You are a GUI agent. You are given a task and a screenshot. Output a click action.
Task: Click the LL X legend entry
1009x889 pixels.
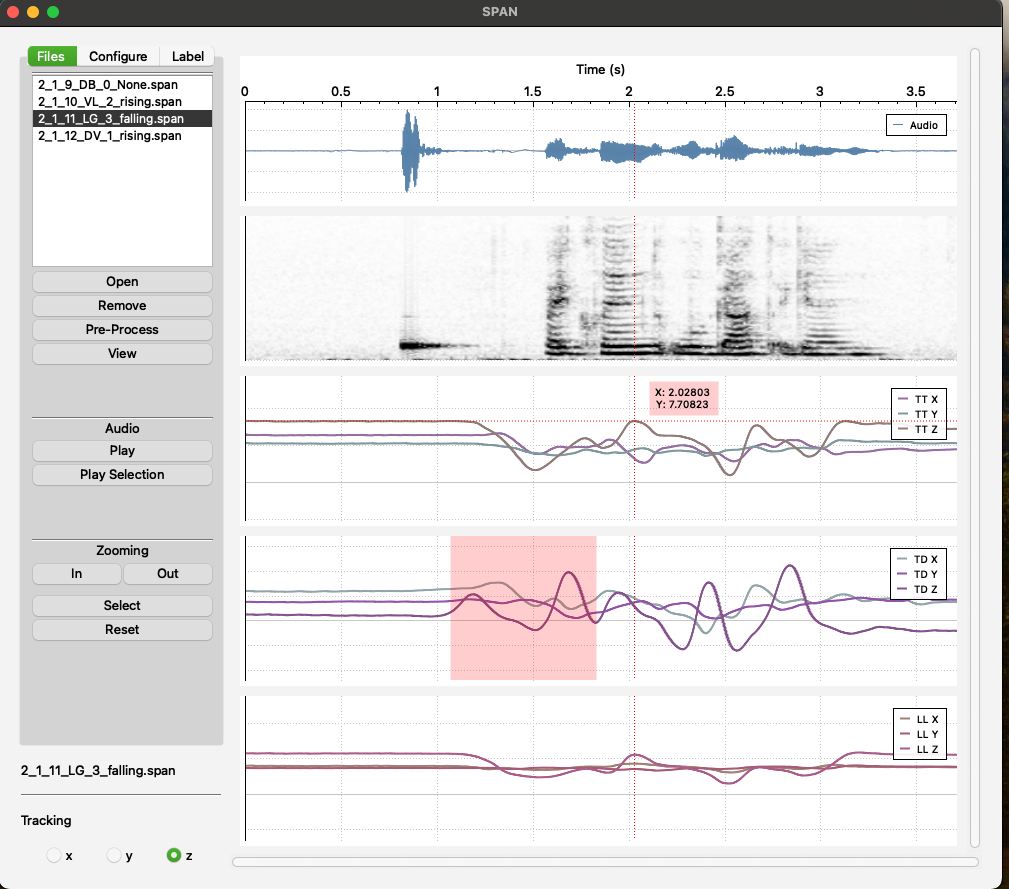pyautogui.click(x=920, y=720)
